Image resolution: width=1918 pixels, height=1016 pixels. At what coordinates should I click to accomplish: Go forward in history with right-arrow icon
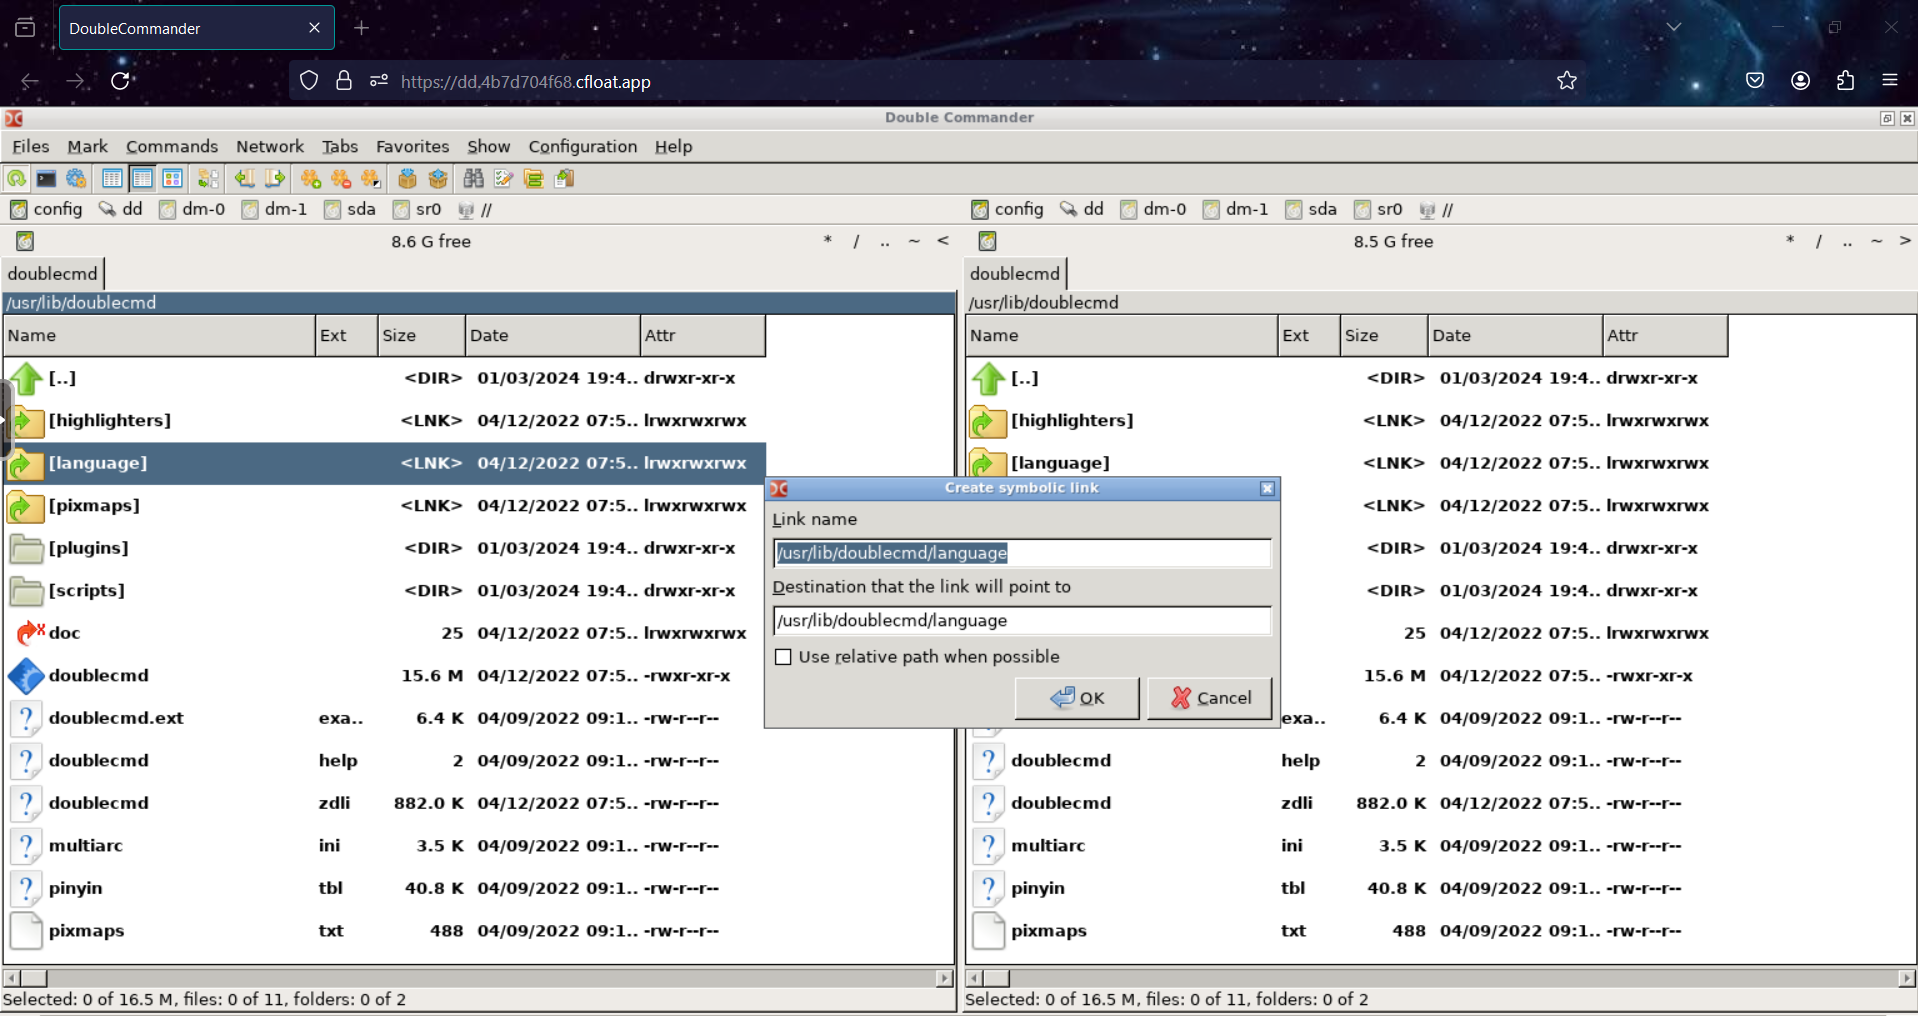[274, 179]
